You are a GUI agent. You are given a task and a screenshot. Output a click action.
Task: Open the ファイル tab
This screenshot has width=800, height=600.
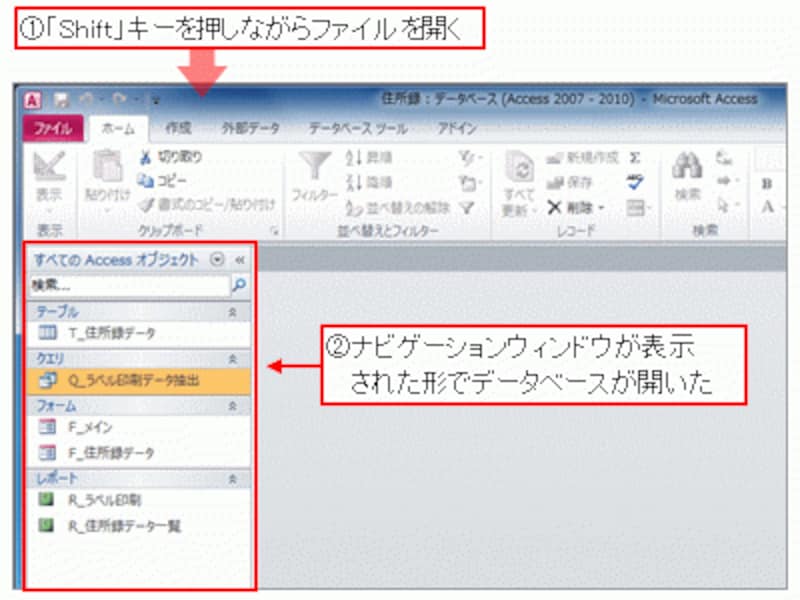pos(53,128)
